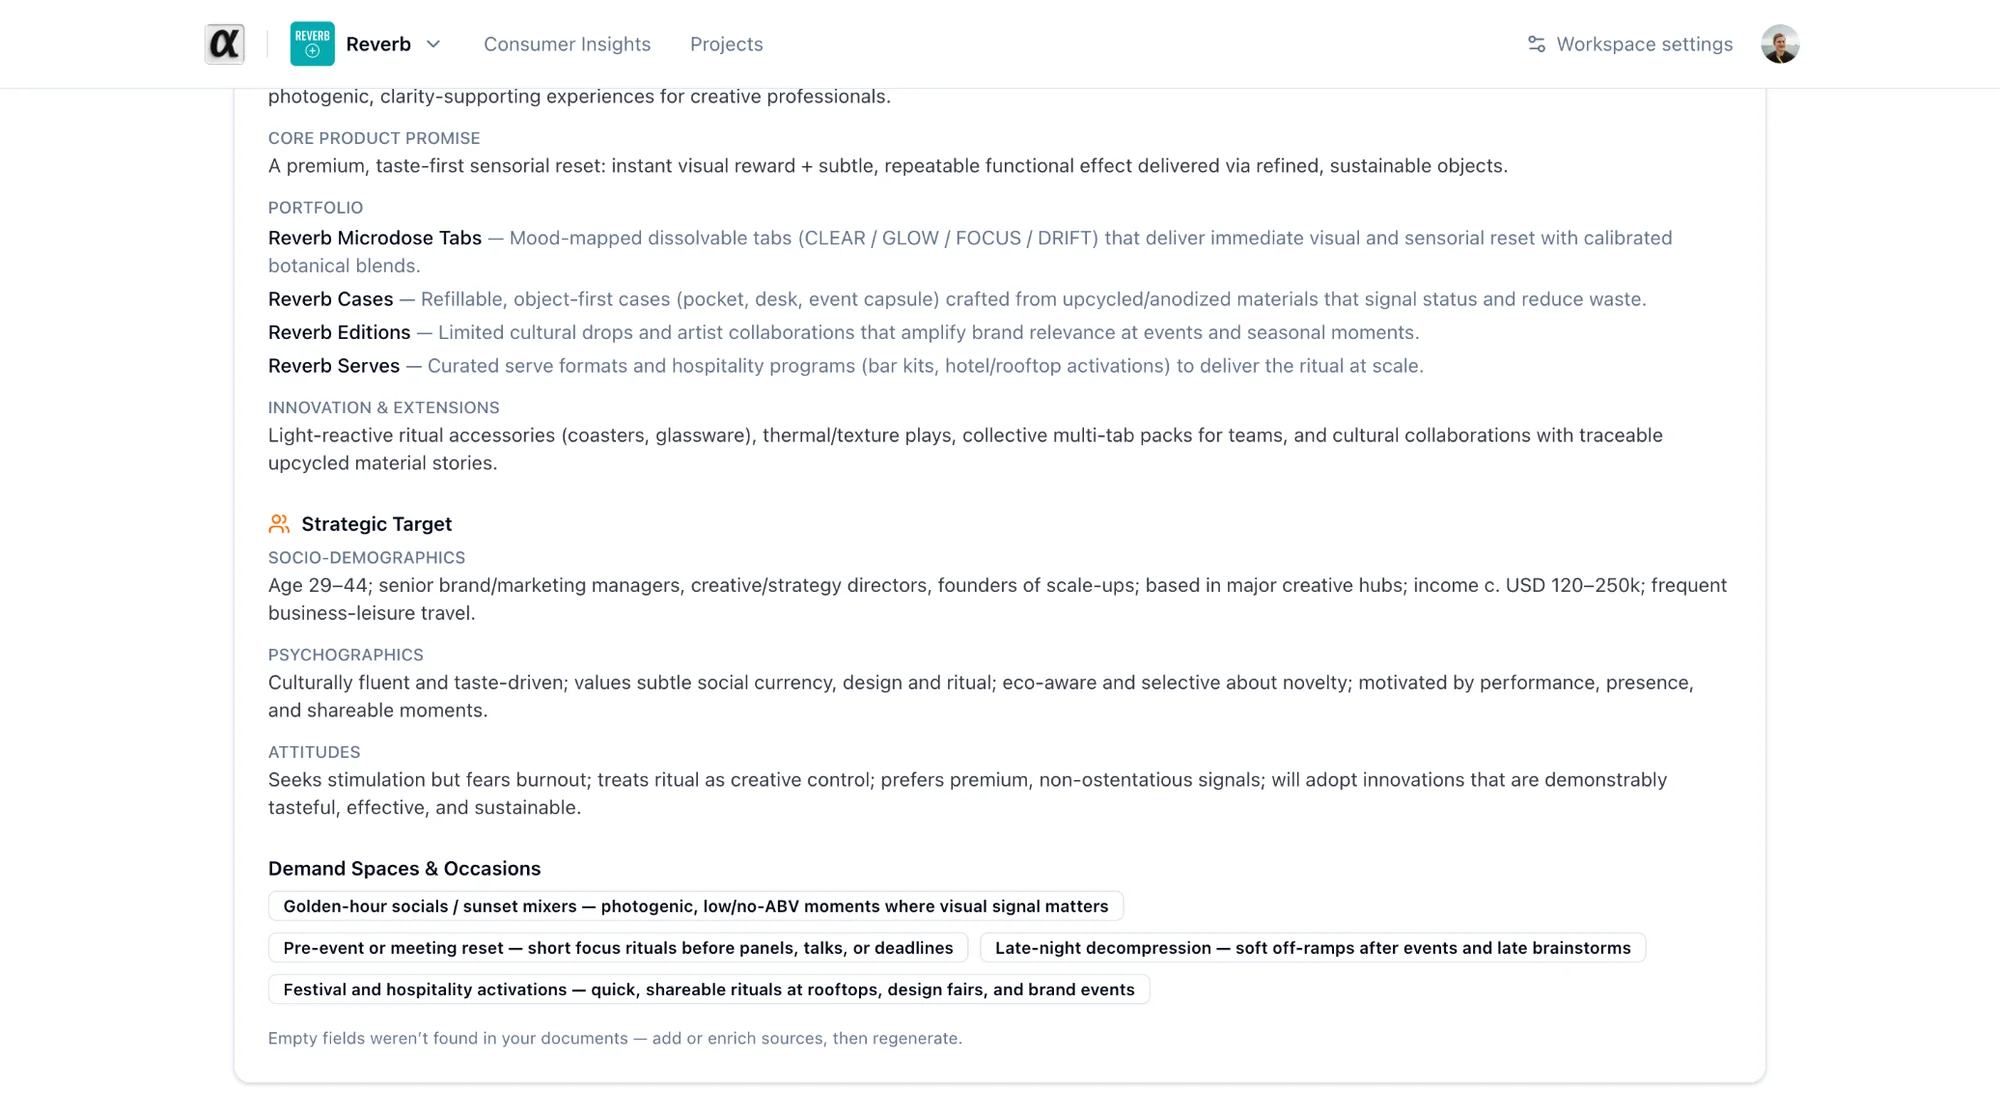Choose the Festival and hospitality activations chip

tap(709, 990)
